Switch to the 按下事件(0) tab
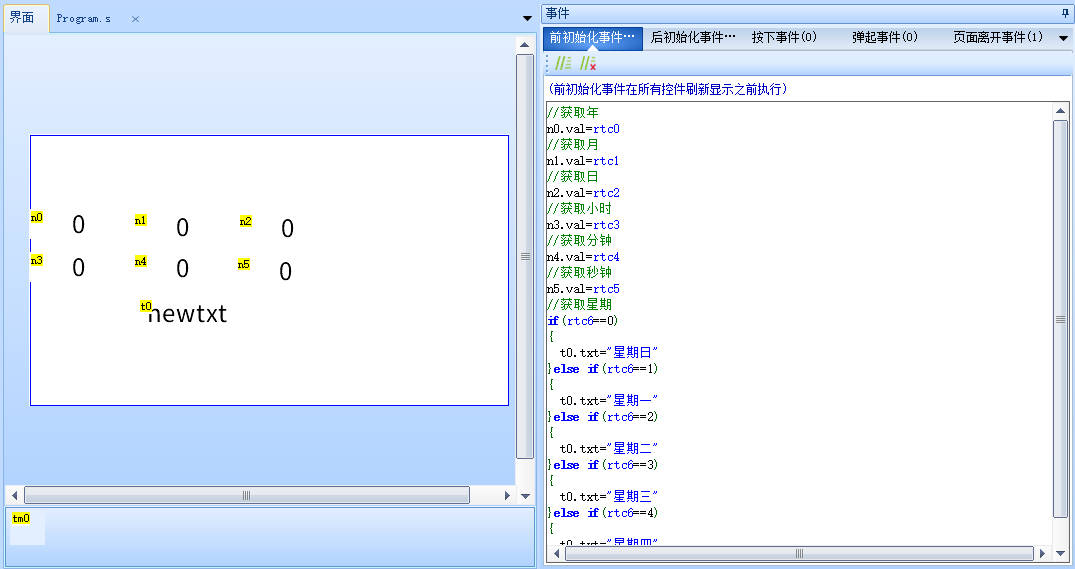 (x=784, y=38)
